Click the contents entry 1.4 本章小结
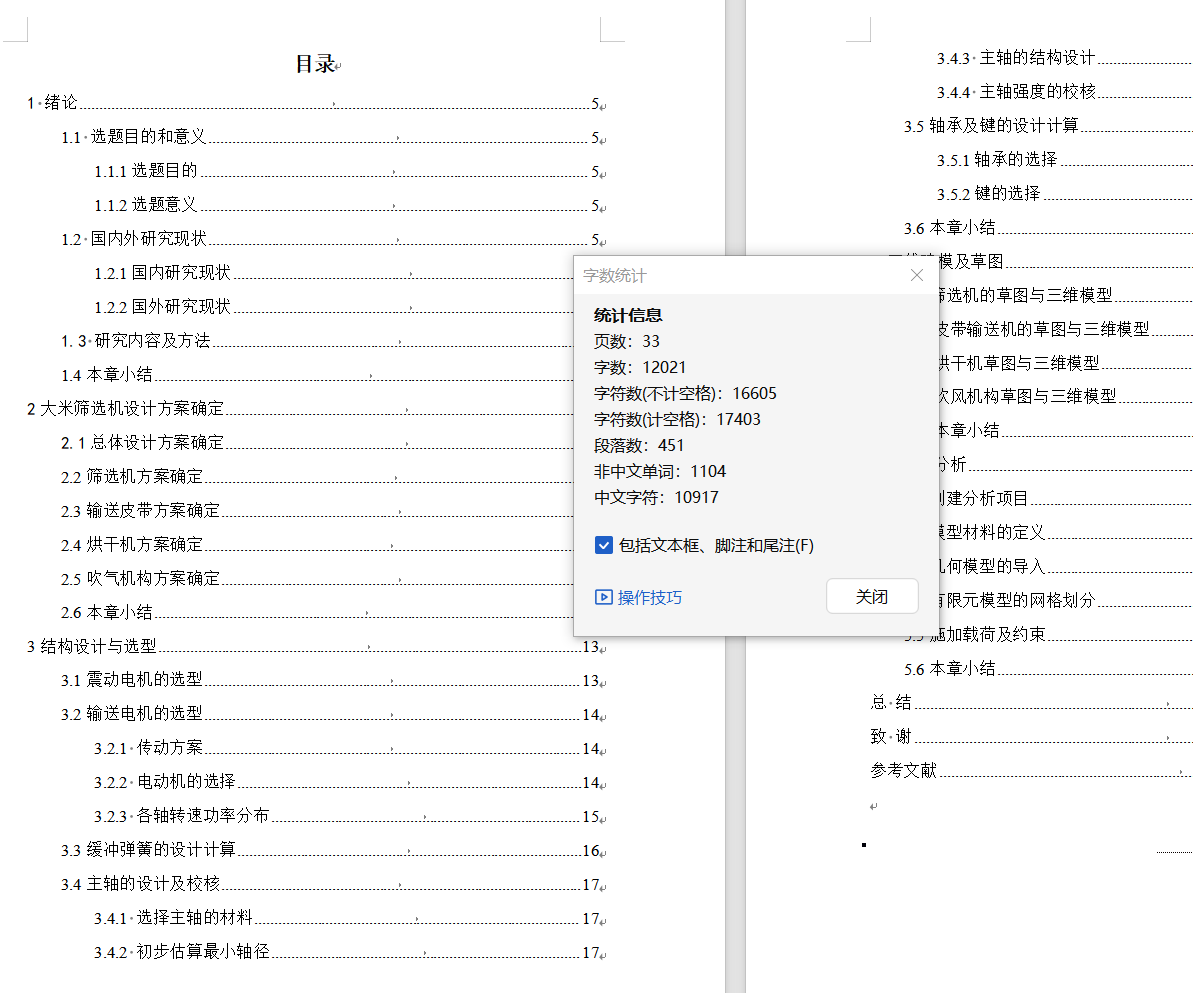Image resolution: width=1193 pixels, height=993 pixels. click(x=317, y=375)
